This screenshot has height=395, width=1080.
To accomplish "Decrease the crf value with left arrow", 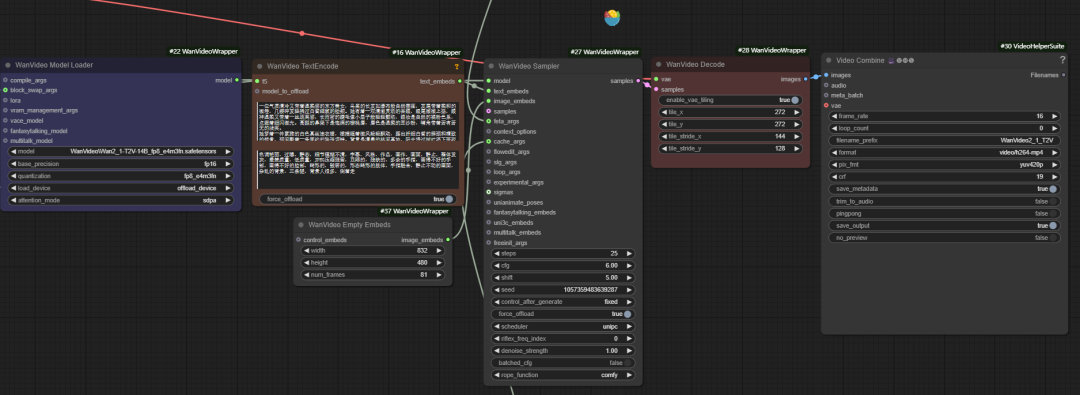I will (835, 176).
